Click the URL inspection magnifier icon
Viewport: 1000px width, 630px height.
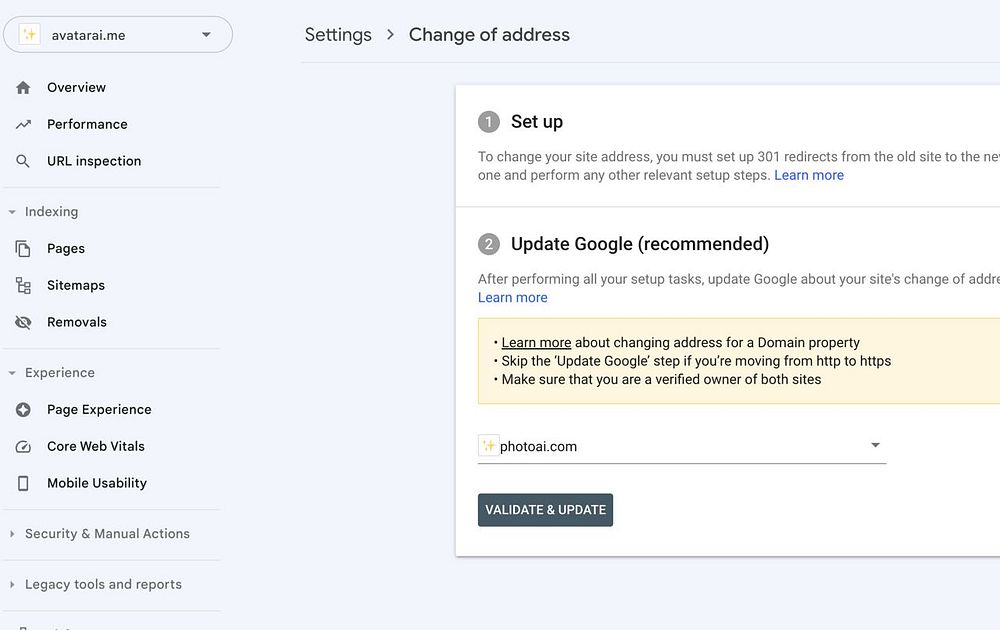click(x=23, y=161)
